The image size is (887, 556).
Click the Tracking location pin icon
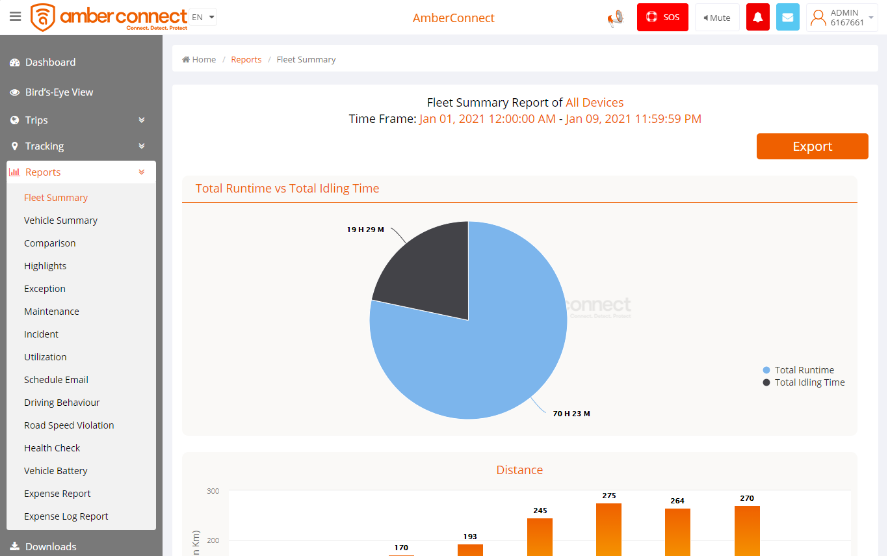click(15, 146)
